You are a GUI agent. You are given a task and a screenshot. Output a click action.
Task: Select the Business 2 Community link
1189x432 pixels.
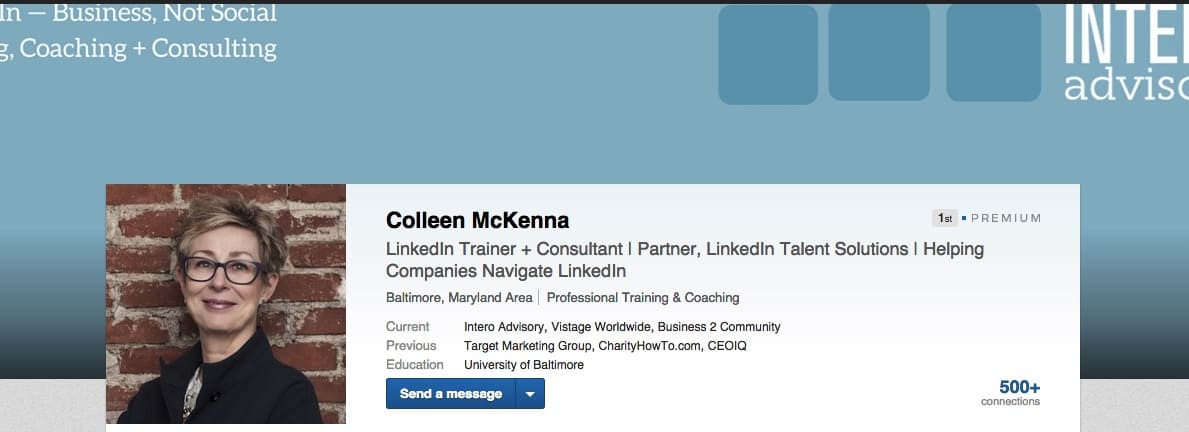point(719,327)
